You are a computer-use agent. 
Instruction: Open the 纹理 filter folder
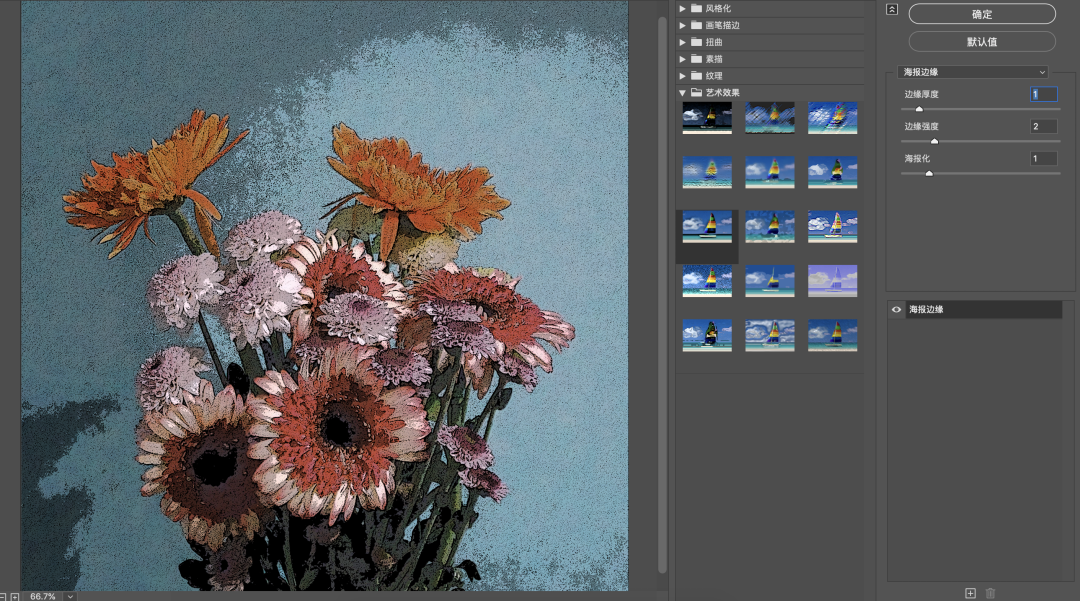click(x=713, y=76)
